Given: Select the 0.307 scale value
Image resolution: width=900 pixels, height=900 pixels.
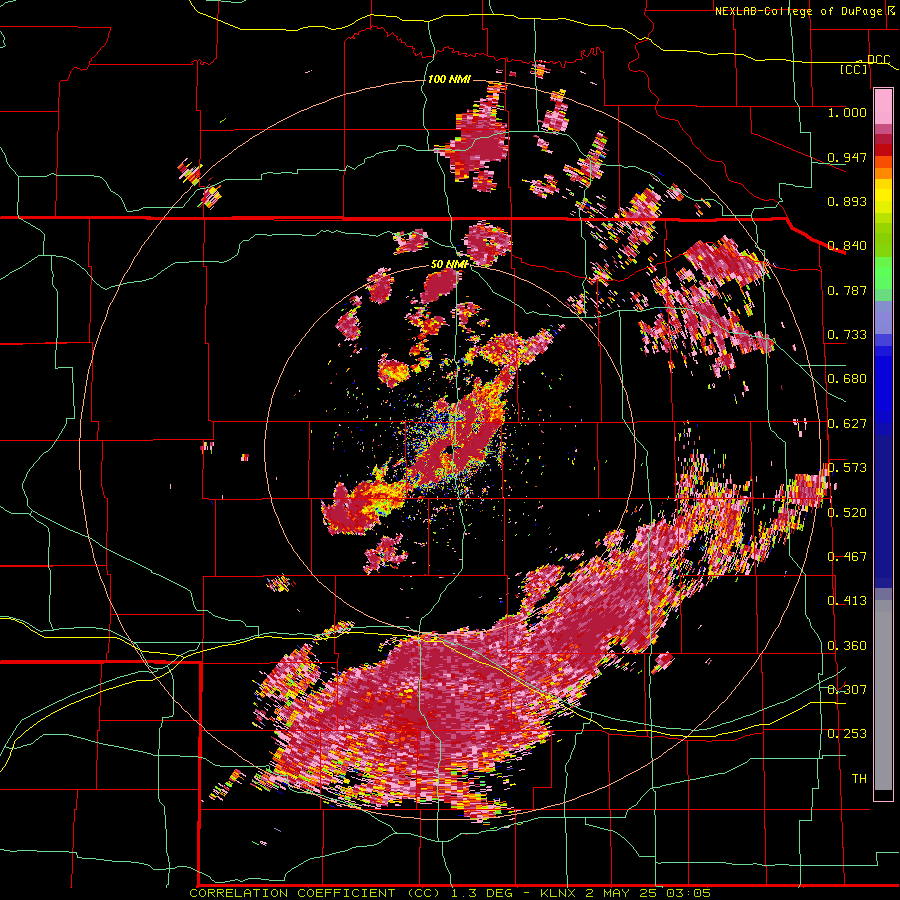Looking at the screenshot, I should coord(847,690).
